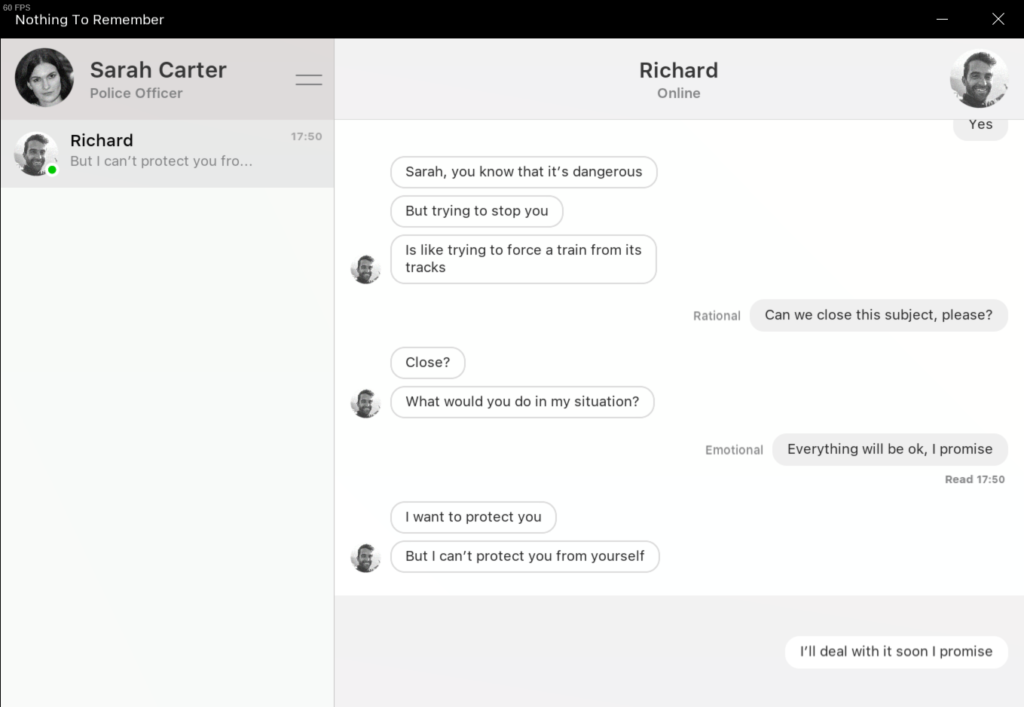Minimize the Nothing To Remember window
Screen dimensions: 1024x707
[x=942, y=19]
